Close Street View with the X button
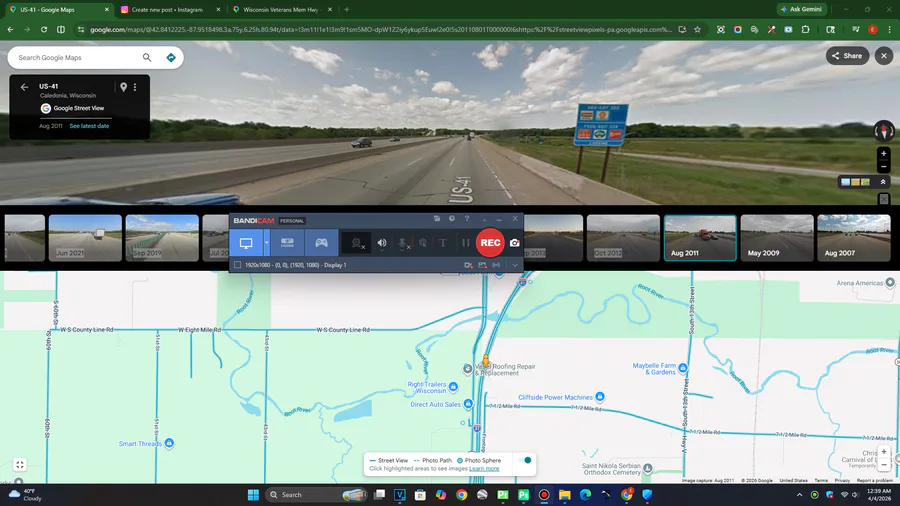900x506 pixels. pos(884,56)
